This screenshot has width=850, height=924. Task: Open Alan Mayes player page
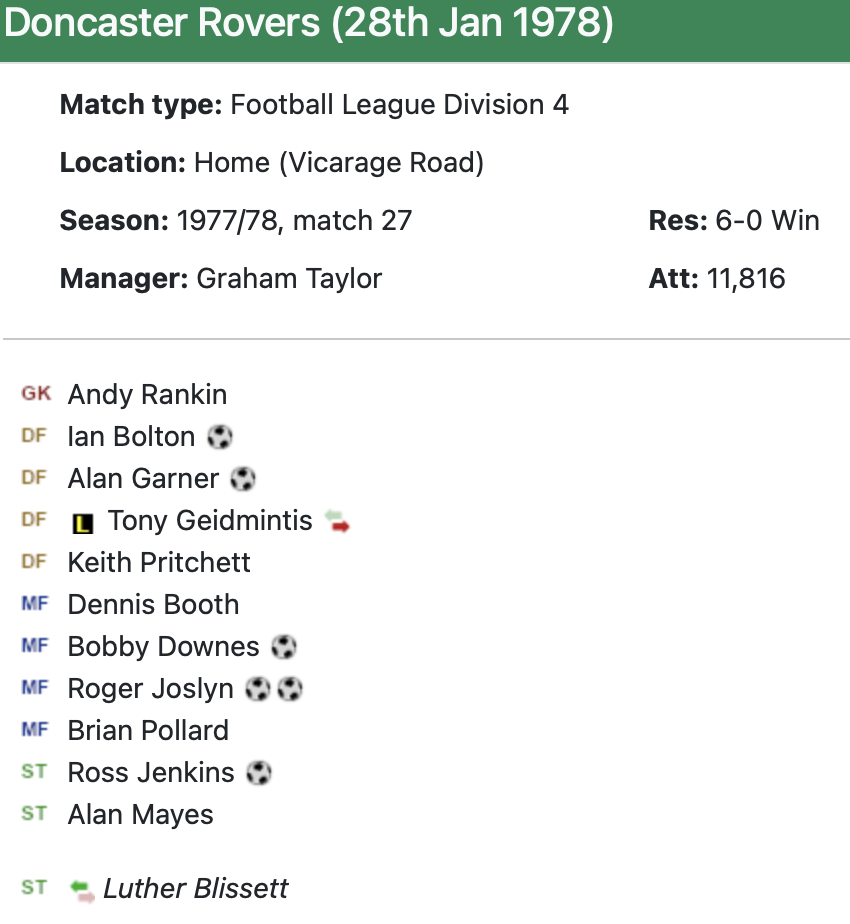[x=140, y=815]
